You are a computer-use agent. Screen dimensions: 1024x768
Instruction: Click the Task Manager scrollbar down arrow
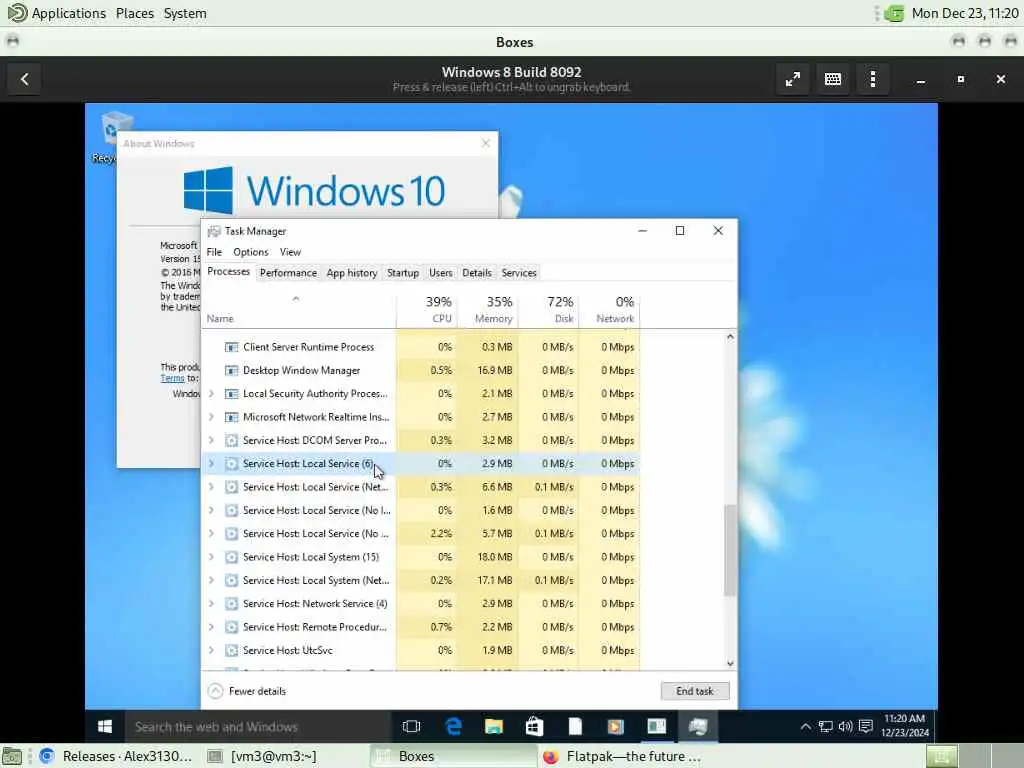click(730, 664)
